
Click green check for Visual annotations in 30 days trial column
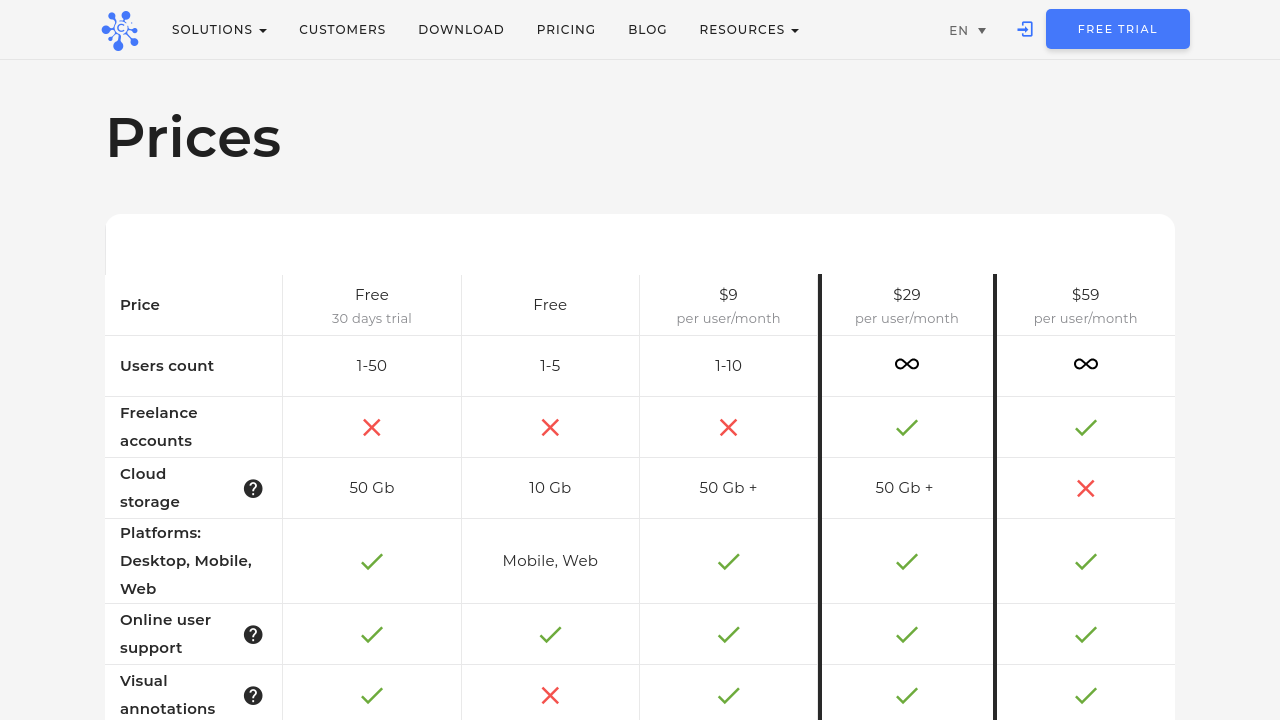click(x=372, y=695)
